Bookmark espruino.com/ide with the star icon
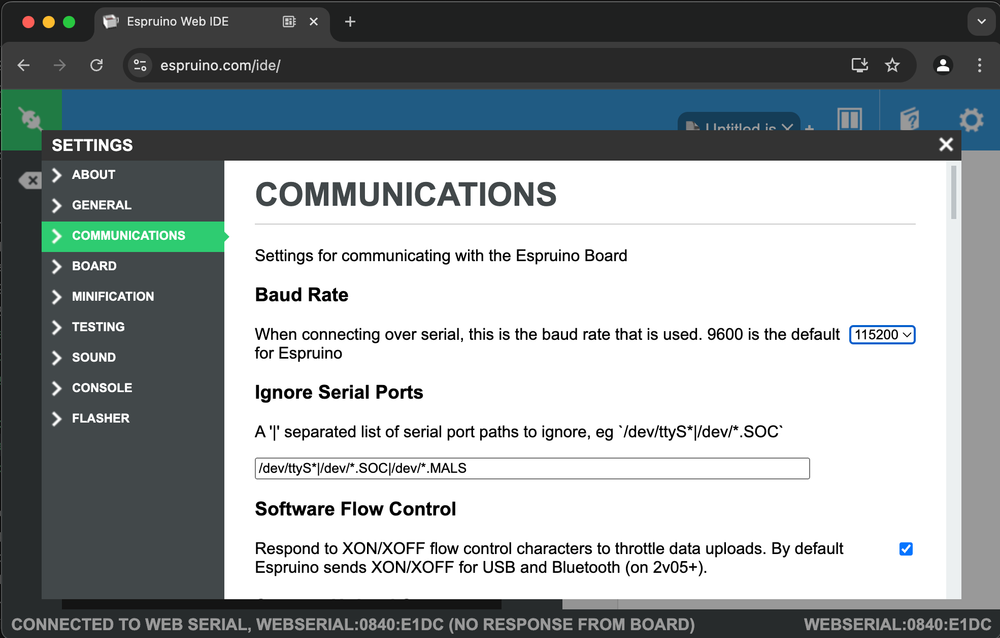Image resolution: width=1000 pixels, height=638 pixels. click(x=892, y=65)
